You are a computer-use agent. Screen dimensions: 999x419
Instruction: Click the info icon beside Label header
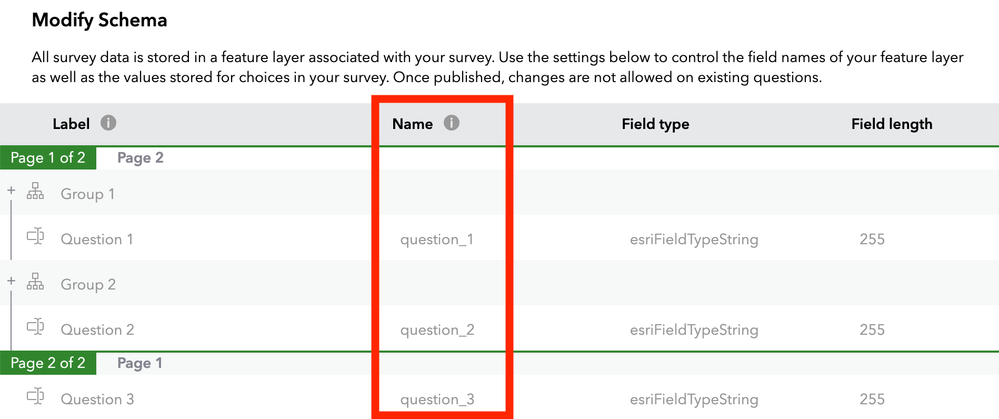pyautogui.click(x=109, y=124)
